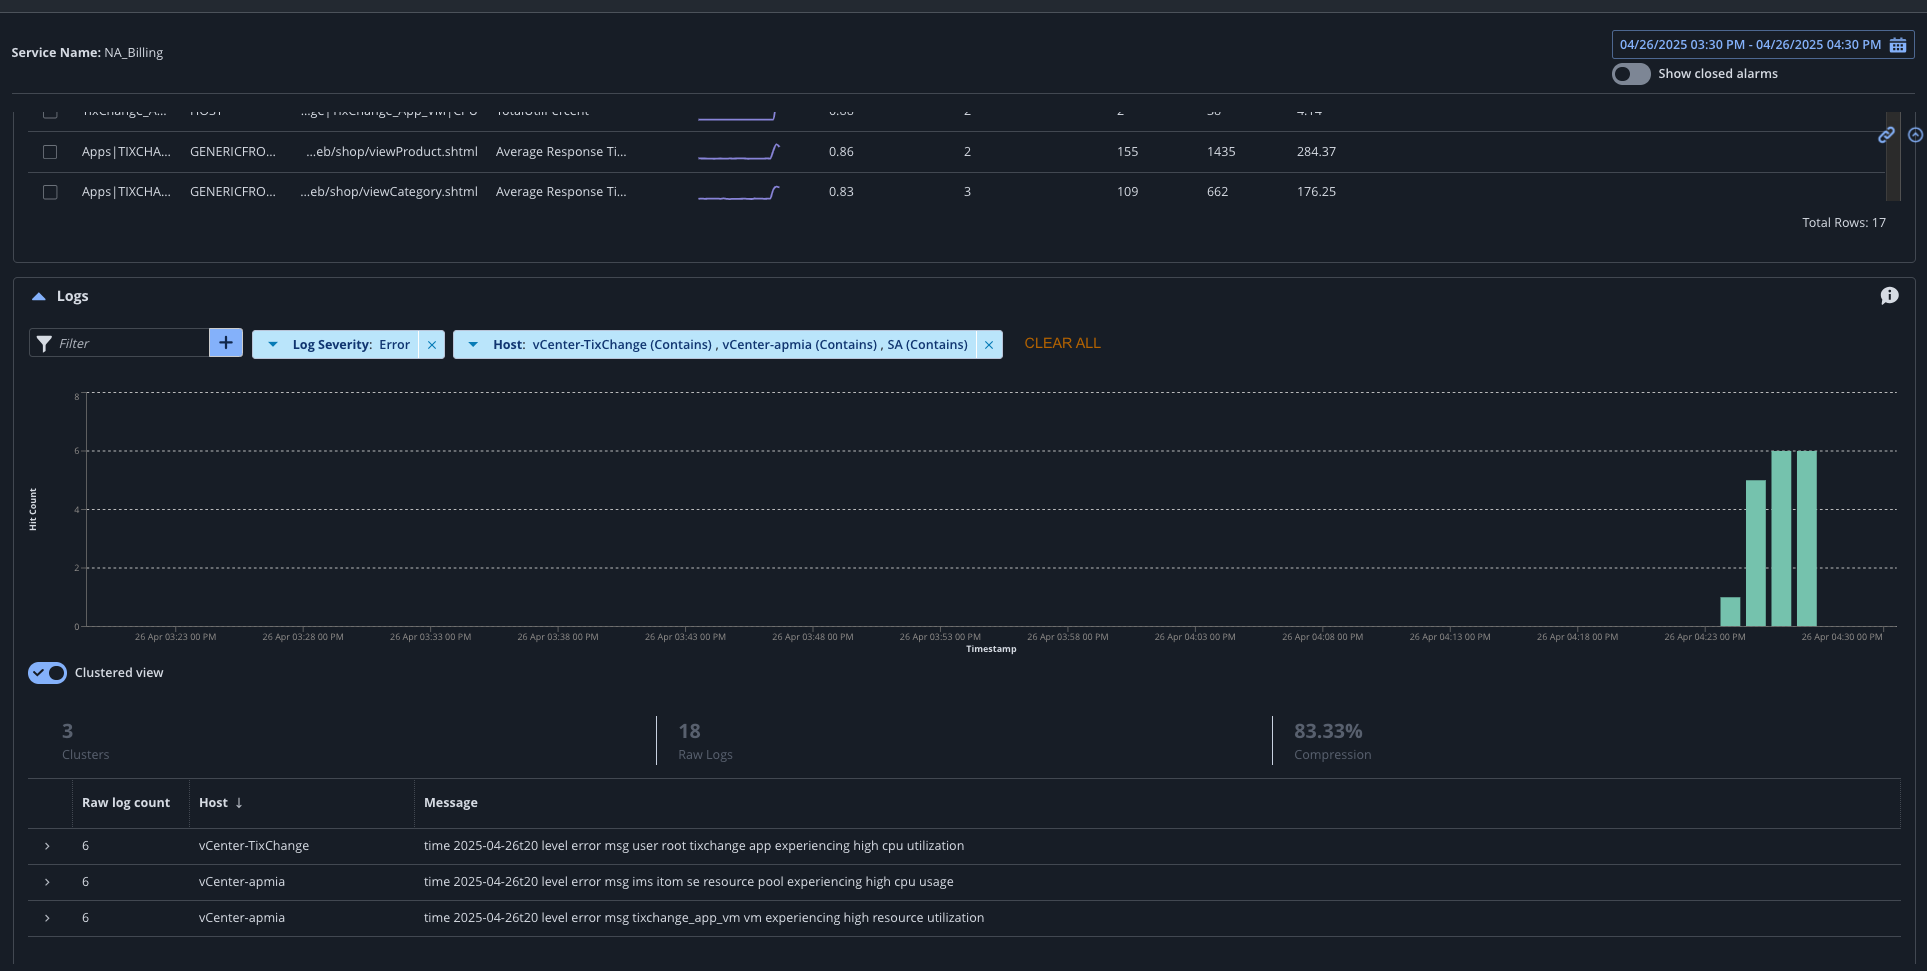1927x971 pixels.
Task: Remove the Log Severity Error filter
Action: click(432, 345)
